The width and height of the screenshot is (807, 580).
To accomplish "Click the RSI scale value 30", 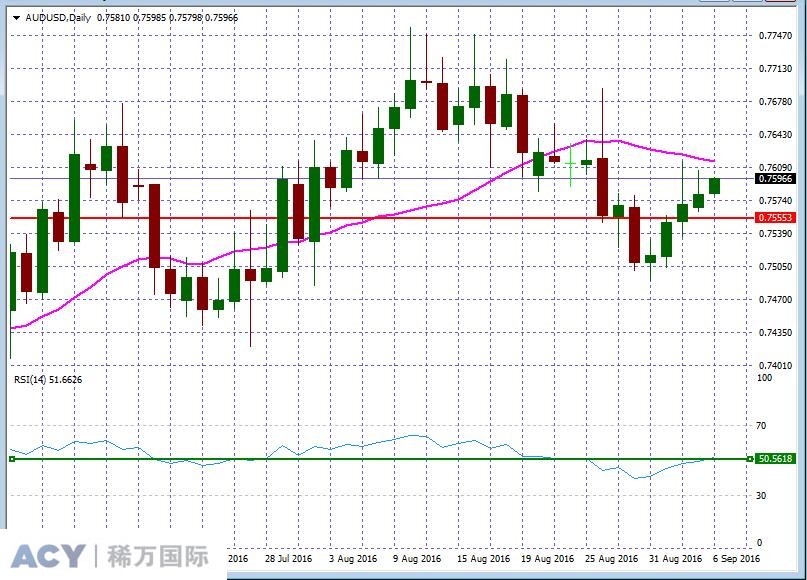I will tap(761, 496).
